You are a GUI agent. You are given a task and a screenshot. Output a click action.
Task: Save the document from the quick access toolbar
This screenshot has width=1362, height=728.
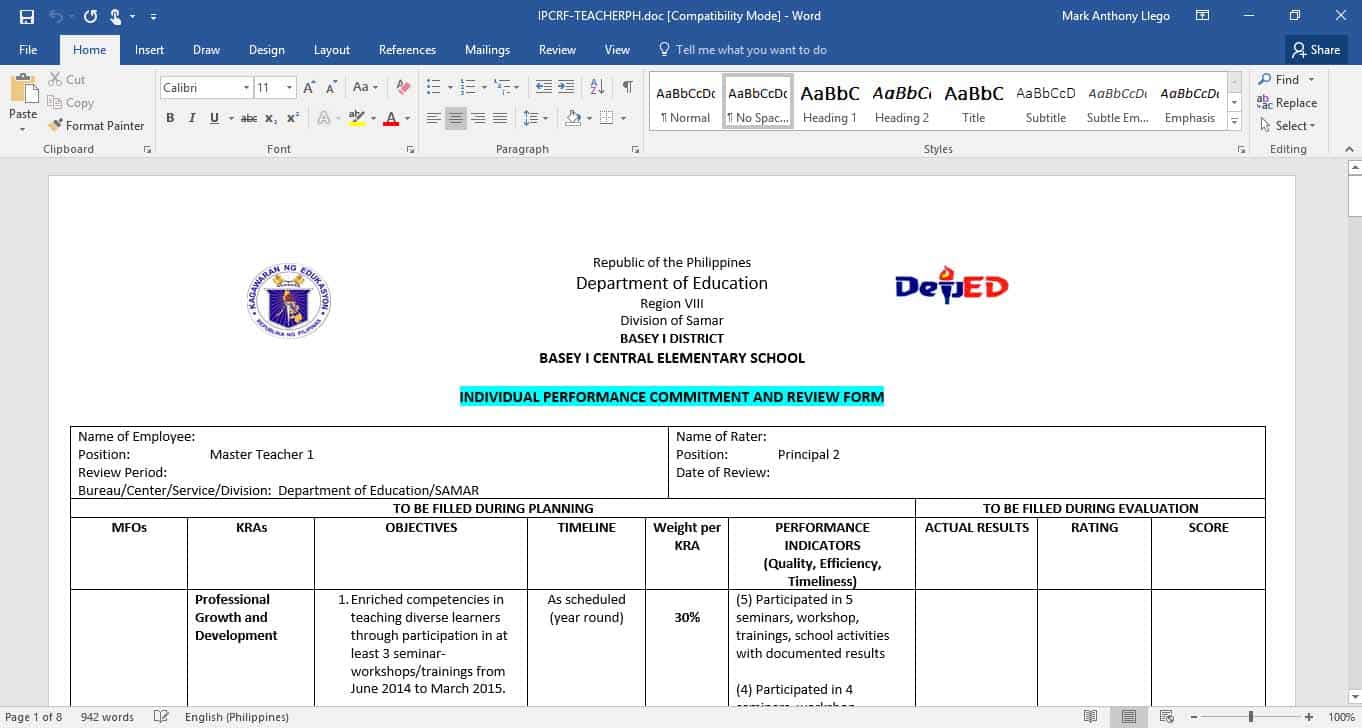[27, 16]
